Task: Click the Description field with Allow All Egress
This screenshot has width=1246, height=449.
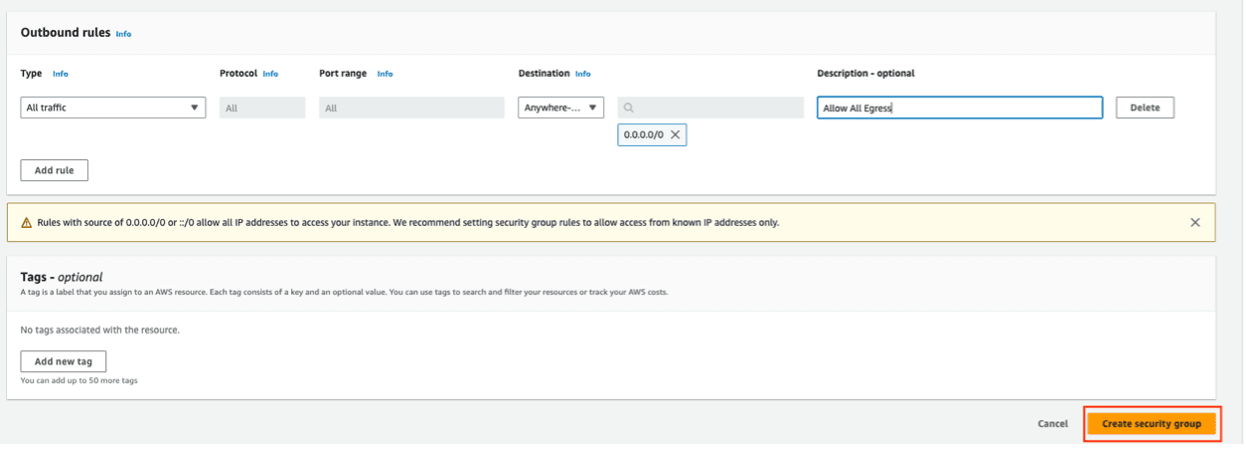Action: (x=959, y=108)
